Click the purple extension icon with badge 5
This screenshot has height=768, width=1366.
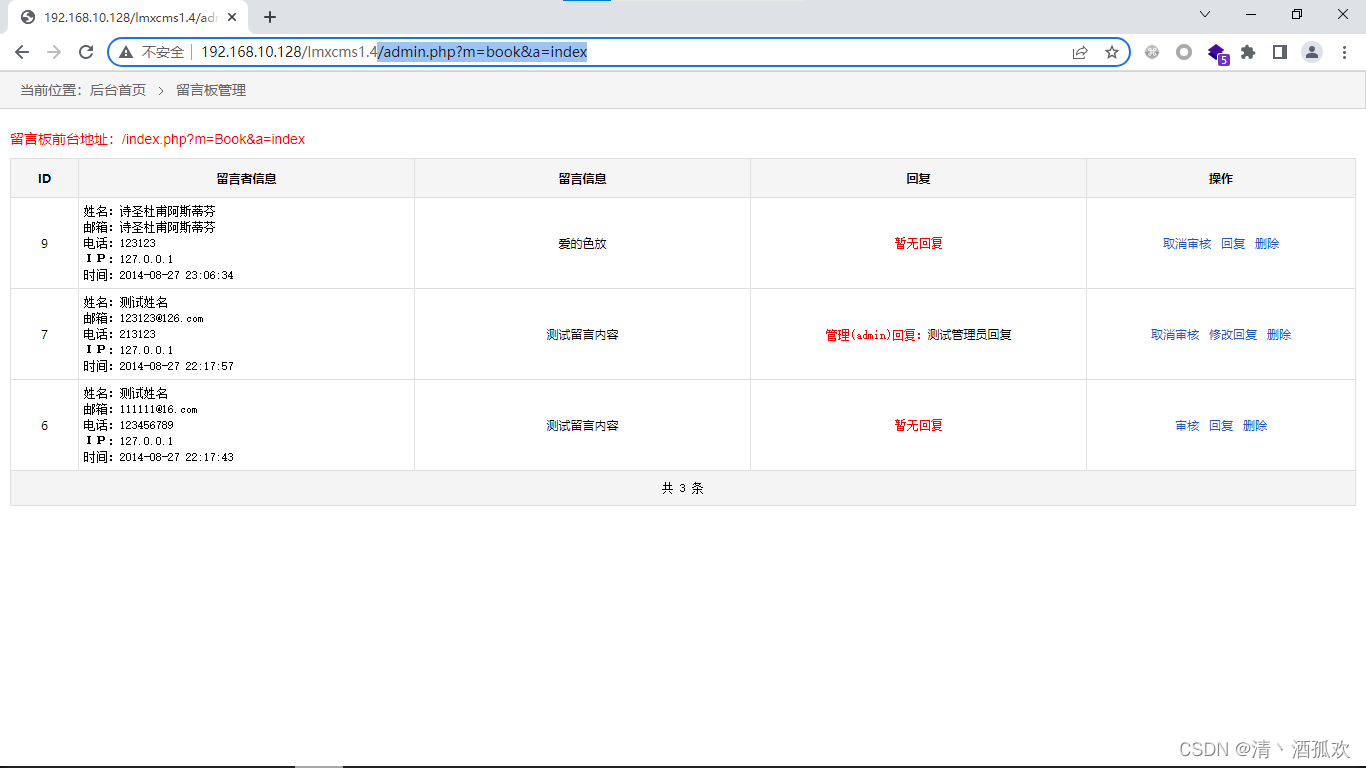[1216, 52]
